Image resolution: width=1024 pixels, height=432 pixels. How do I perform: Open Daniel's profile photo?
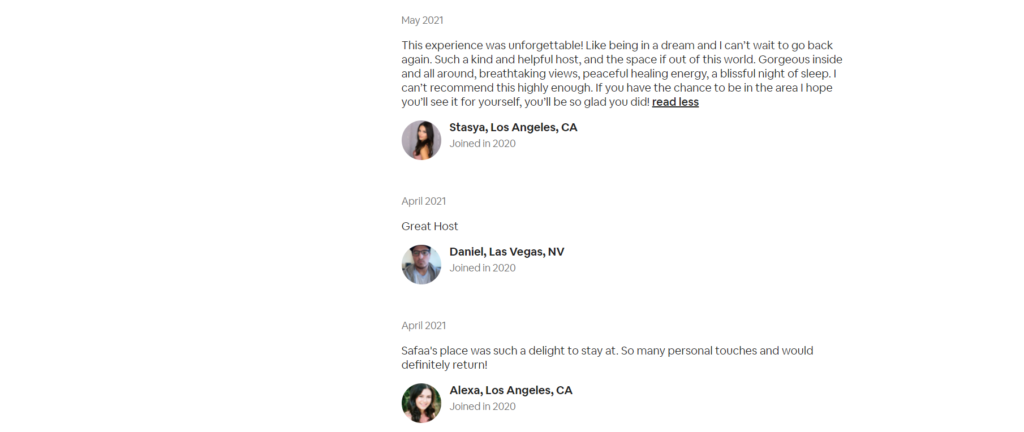pos(421,264)
